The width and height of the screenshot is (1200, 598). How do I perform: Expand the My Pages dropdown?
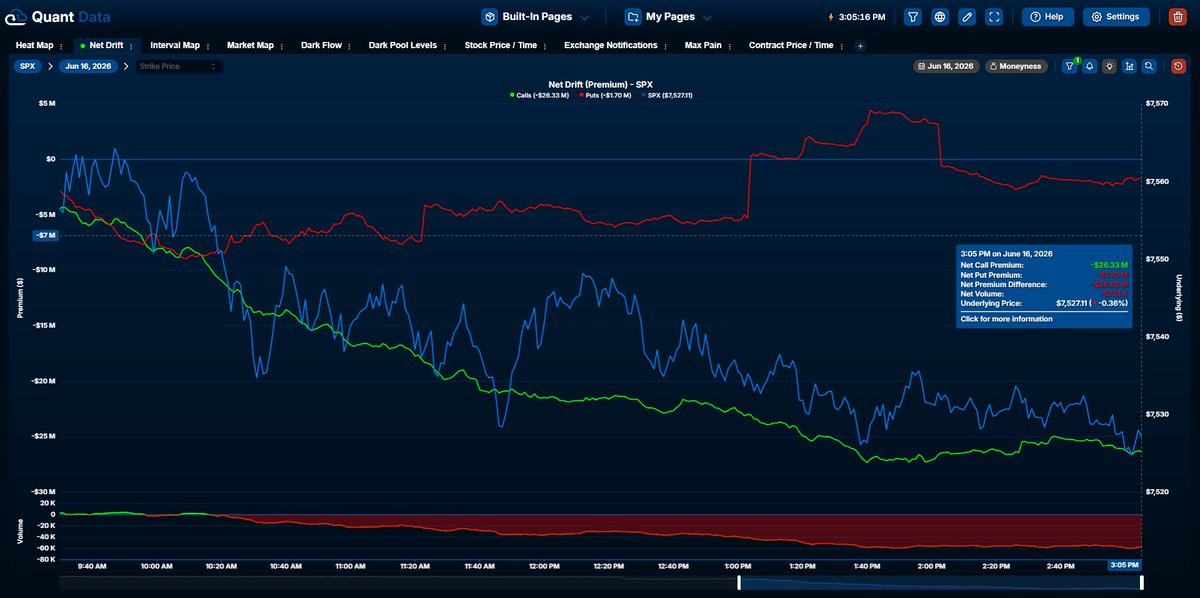point(707,17)
